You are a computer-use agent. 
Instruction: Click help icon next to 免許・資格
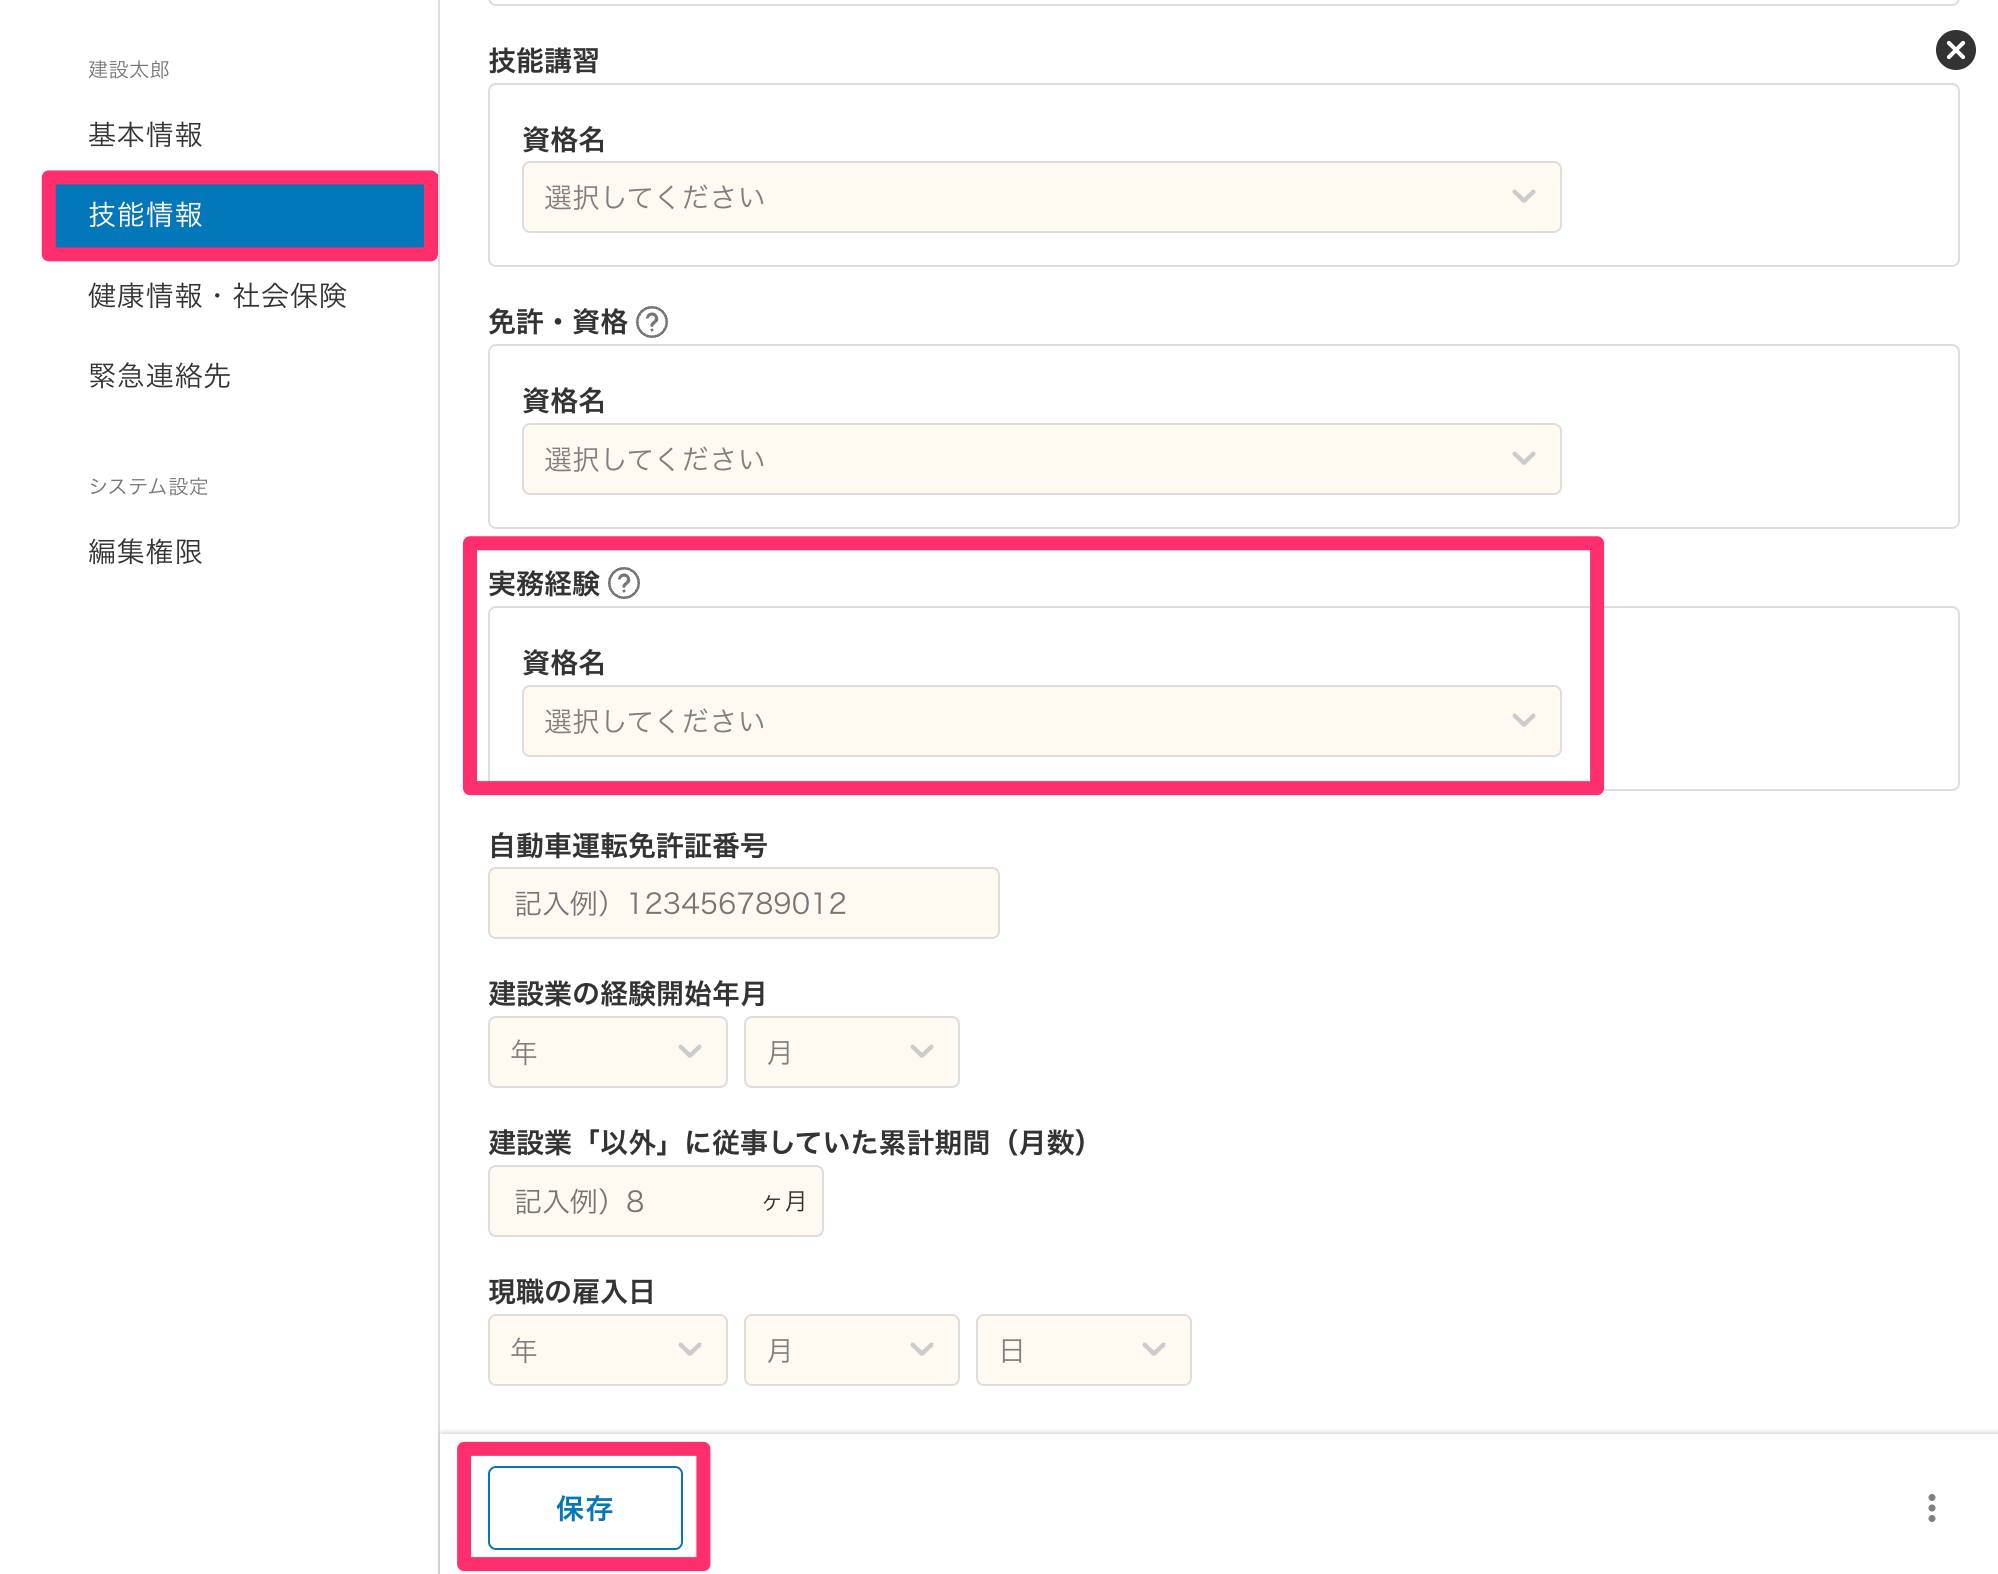[652, 322]
